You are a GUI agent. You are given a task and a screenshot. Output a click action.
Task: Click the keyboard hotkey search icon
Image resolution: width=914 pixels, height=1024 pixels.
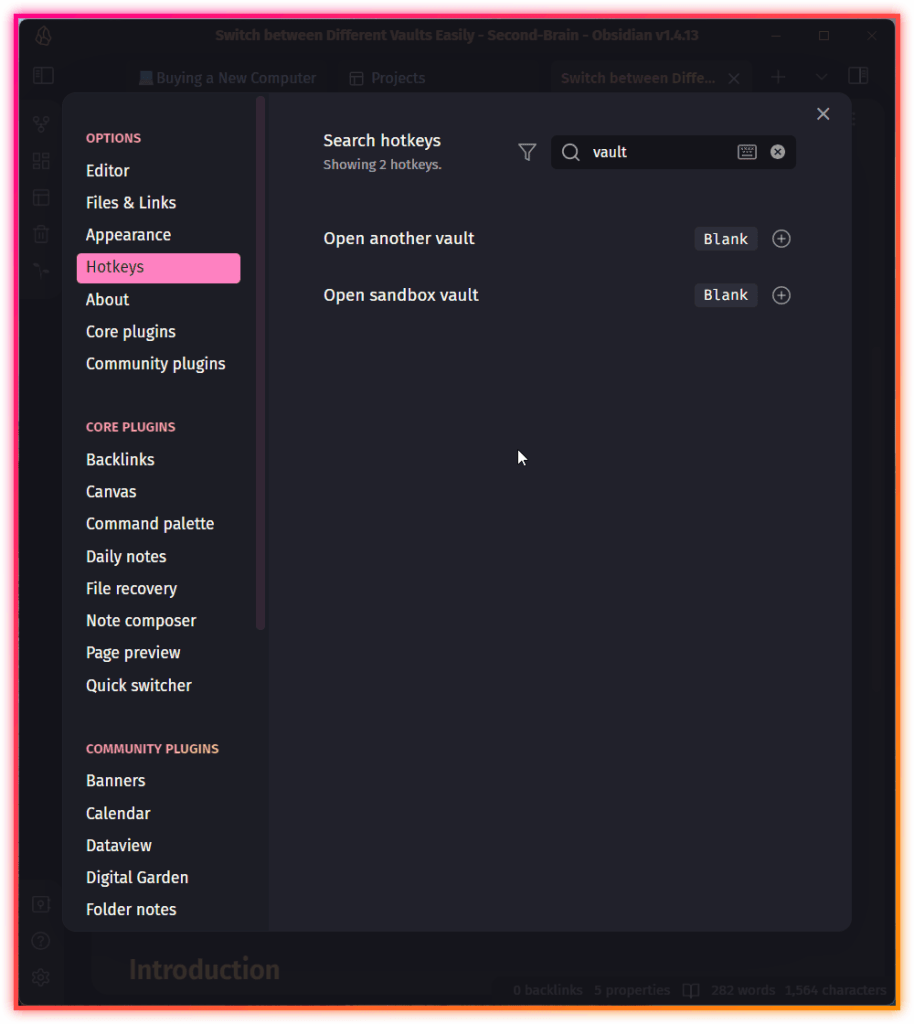747,152
